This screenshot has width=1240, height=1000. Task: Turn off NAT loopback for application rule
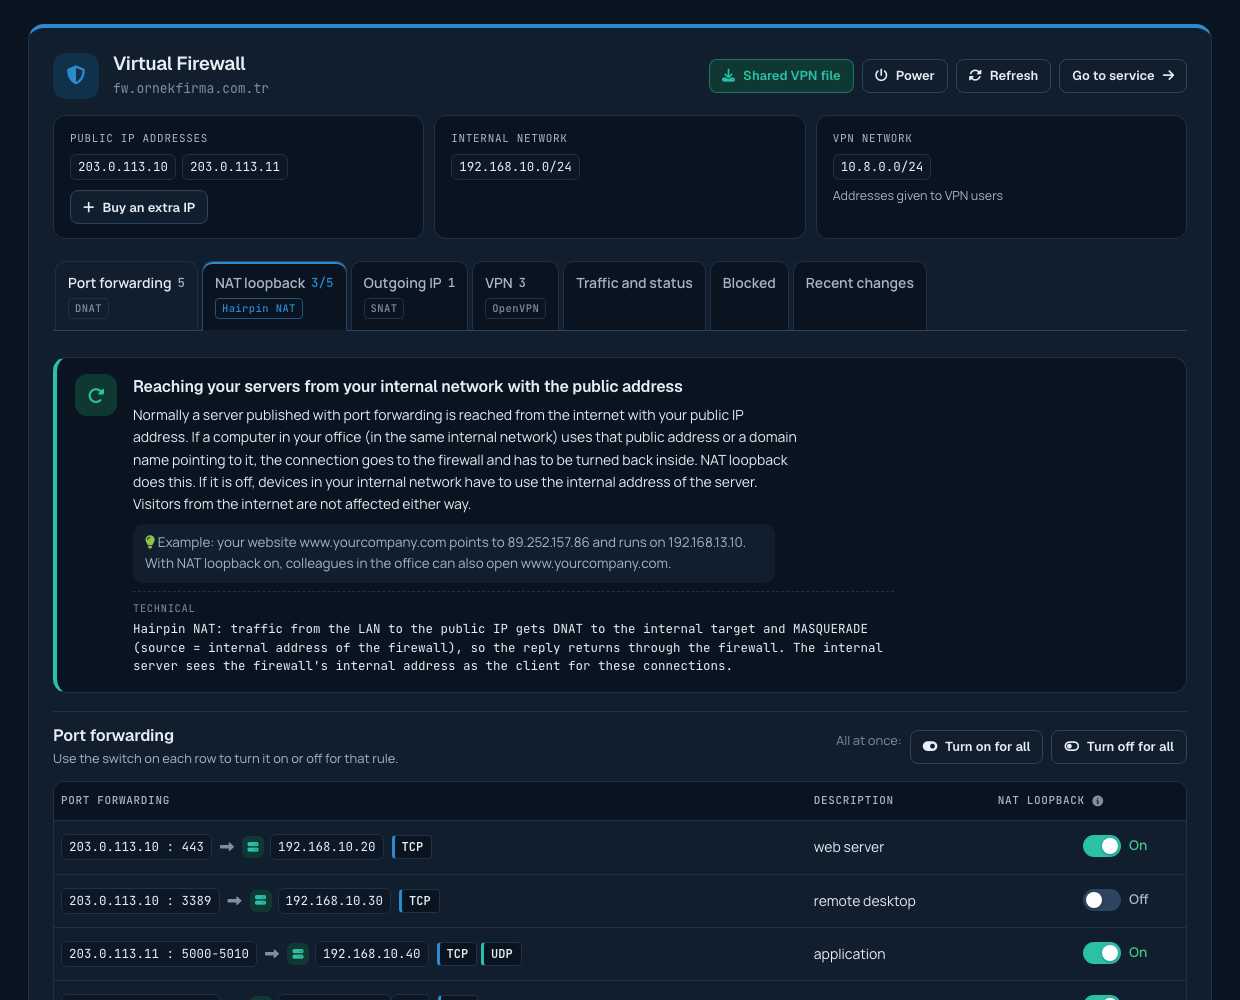1102,953
